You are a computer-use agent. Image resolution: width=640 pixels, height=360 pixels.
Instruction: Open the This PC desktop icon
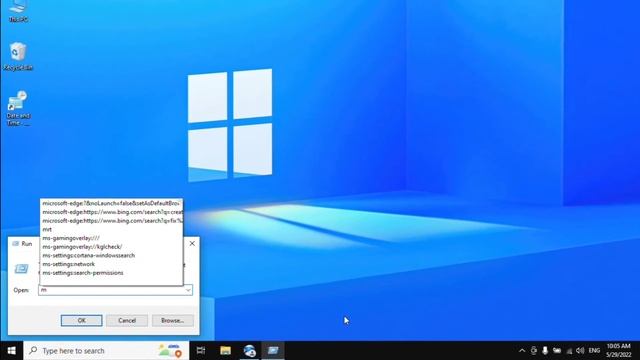pyautogui.click(x=18, y=10)
